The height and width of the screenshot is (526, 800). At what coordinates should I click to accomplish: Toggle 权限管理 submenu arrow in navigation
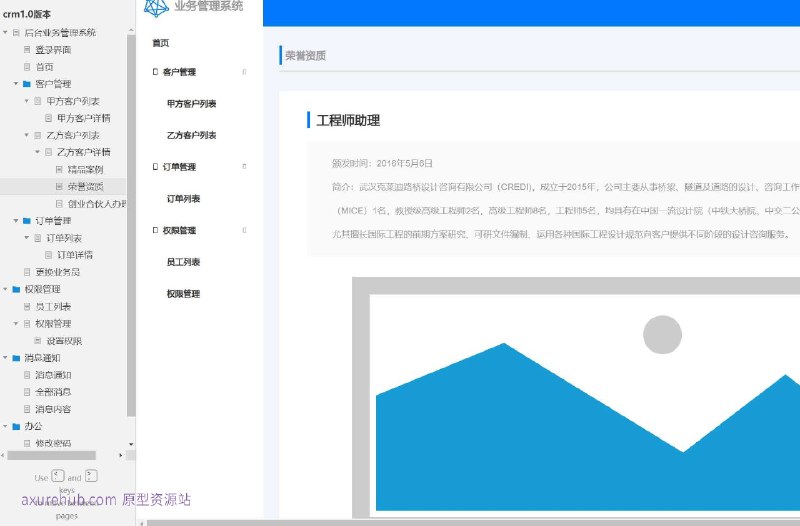tap(244, 230)
